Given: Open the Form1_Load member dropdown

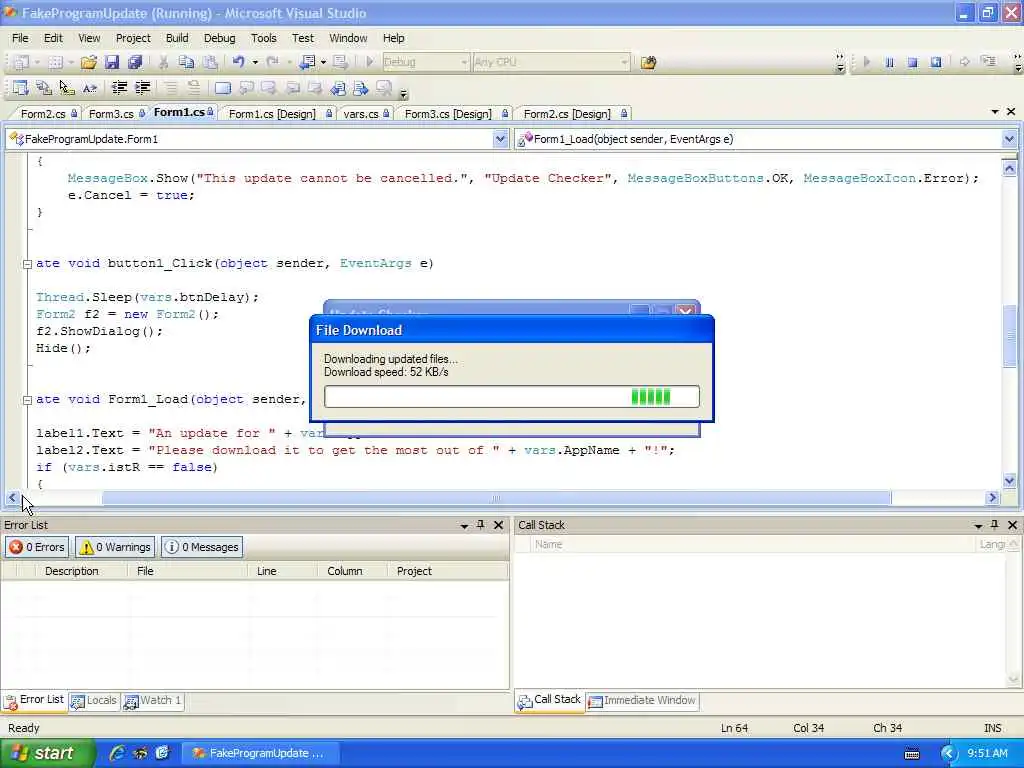Looking at the screenshot, I should click(x=1009, y=139).
